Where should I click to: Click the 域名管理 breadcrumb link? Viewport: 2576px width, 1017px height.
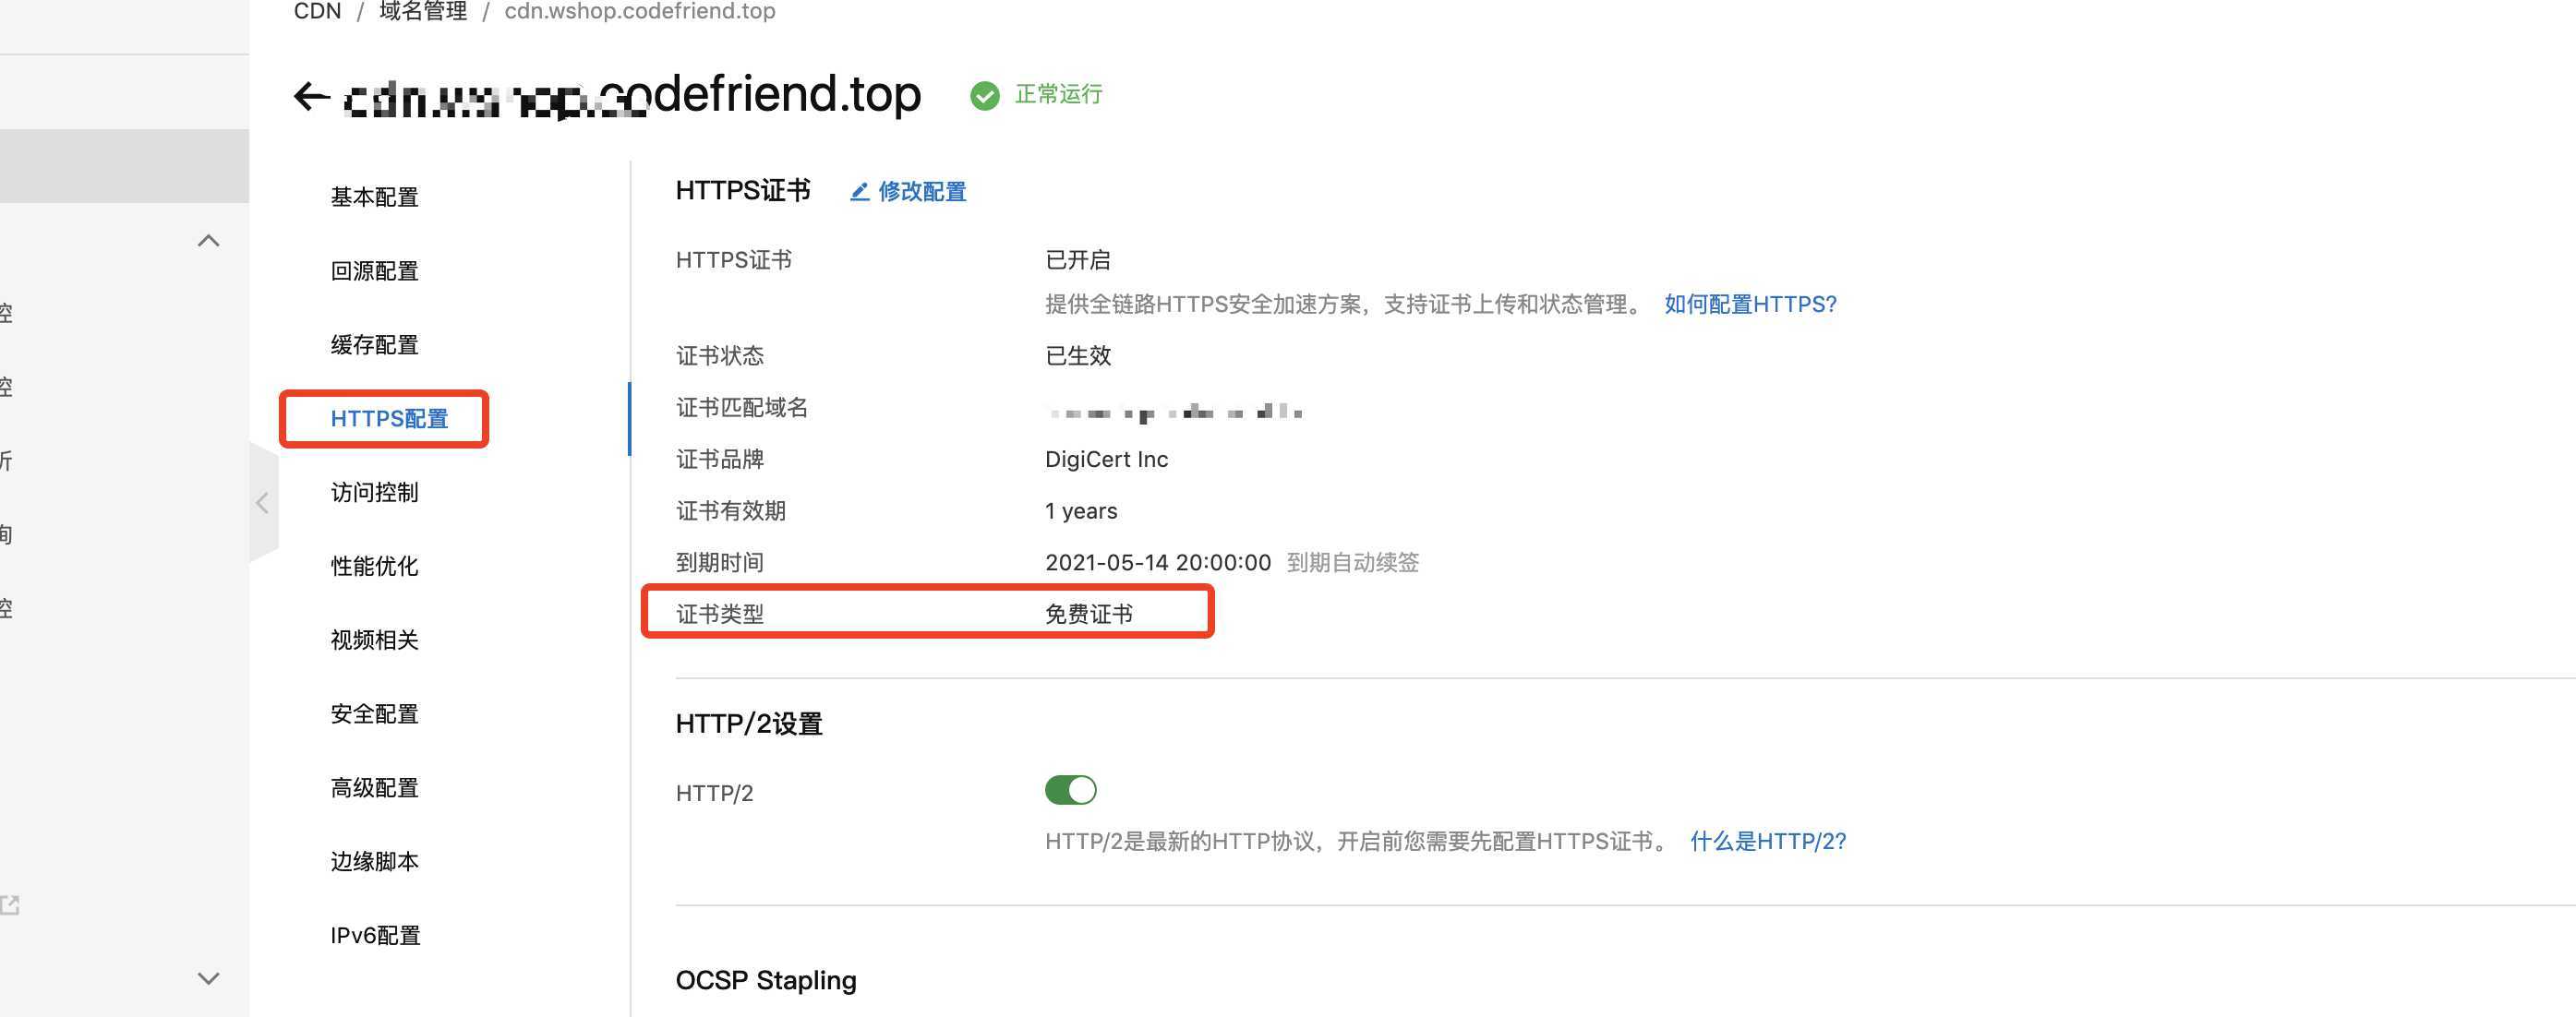(x=423, y=11)
